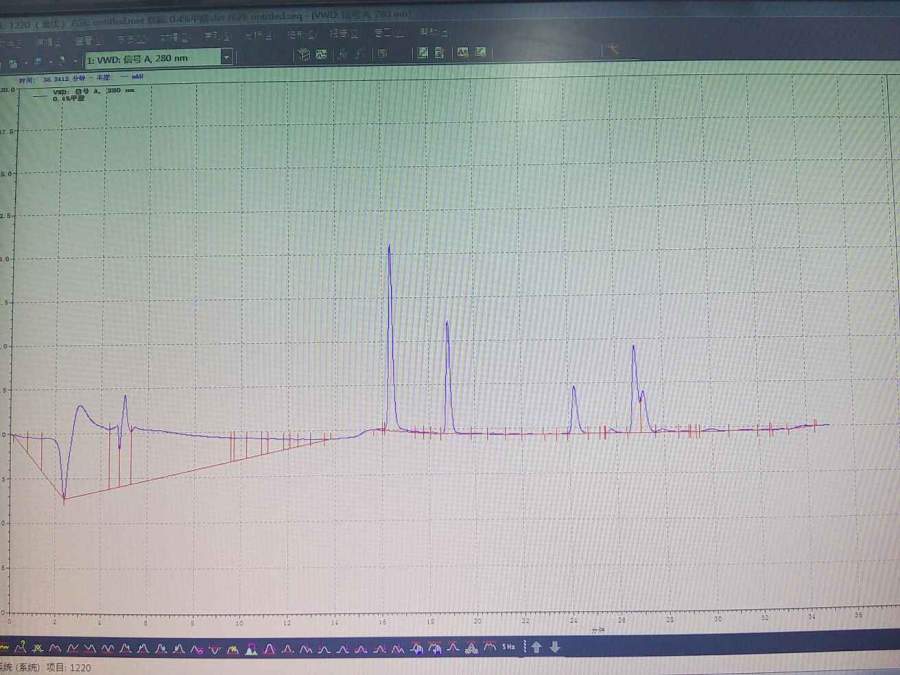
Task: Open the 序列 (Sequence) menu
Action: pos(218,37)
